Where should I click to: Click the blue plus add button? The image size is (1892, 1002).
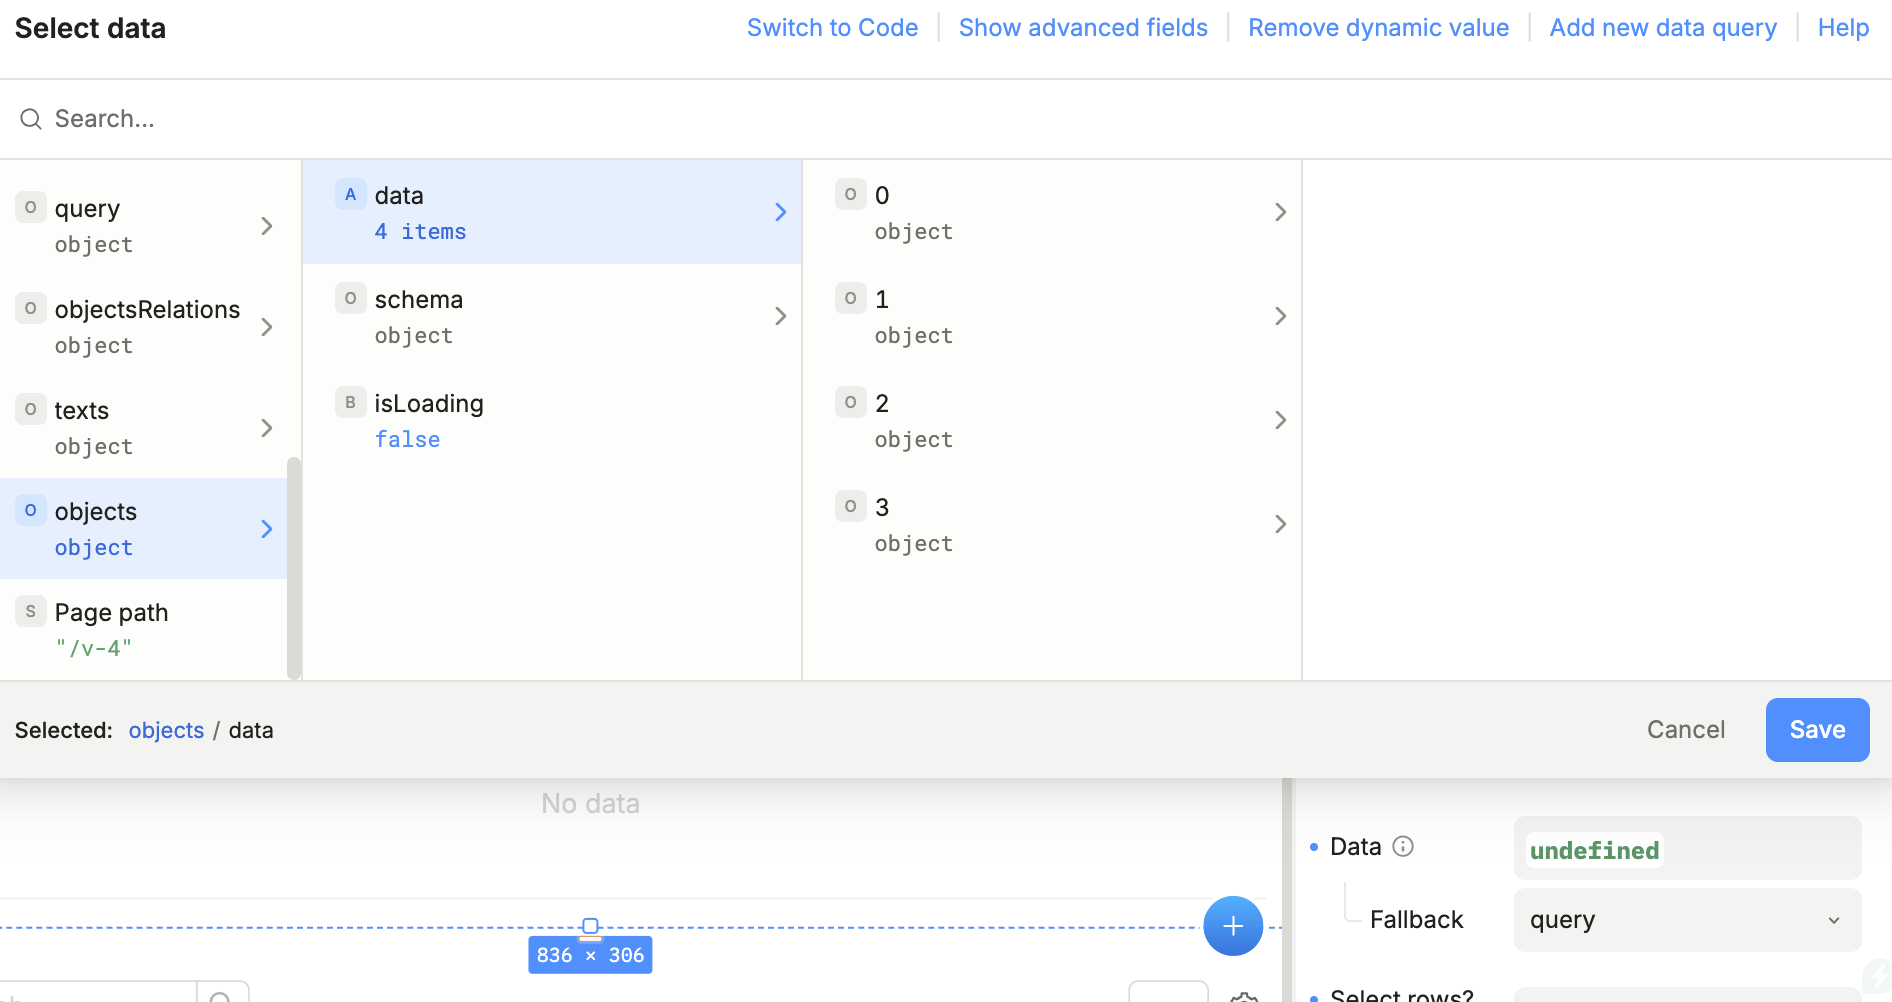tap(1232, 926)
